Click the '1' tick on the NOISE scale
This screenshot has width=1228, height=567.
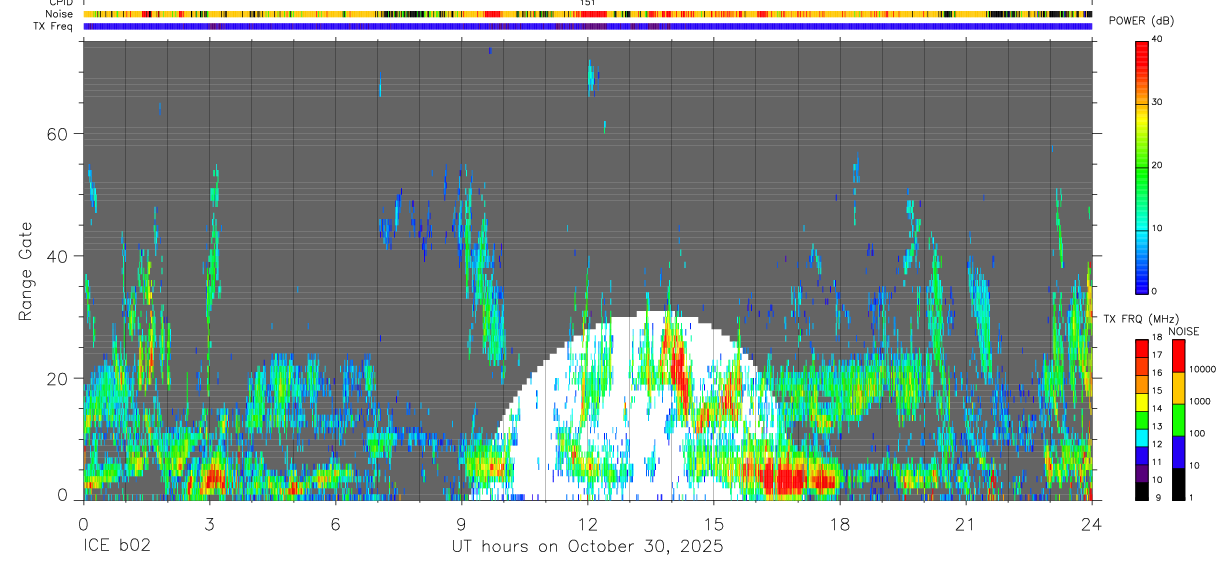(x=1191, y=497)
